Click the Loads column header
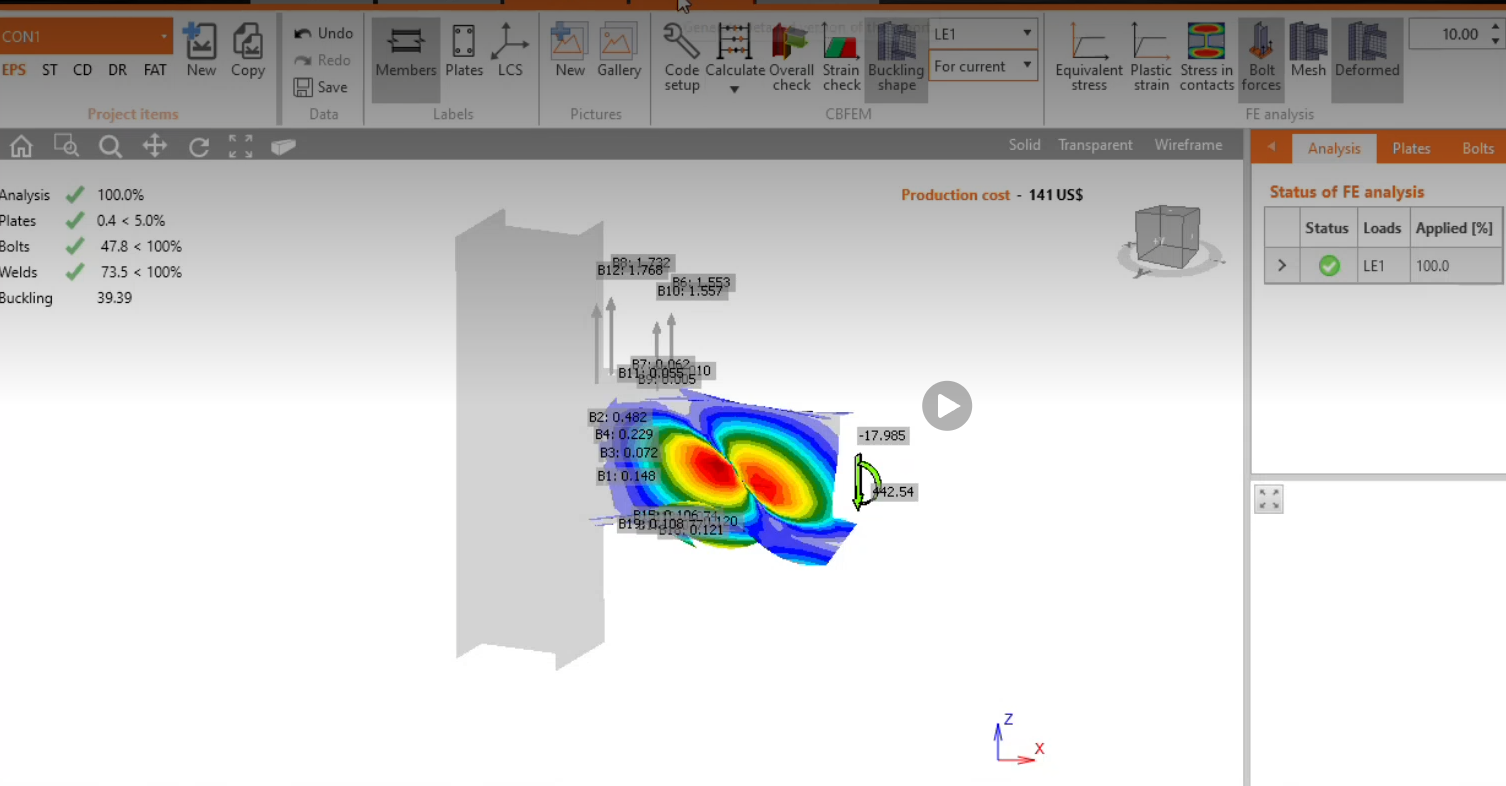Screen dimensions: 1506x786 [x=1381, y=228]
